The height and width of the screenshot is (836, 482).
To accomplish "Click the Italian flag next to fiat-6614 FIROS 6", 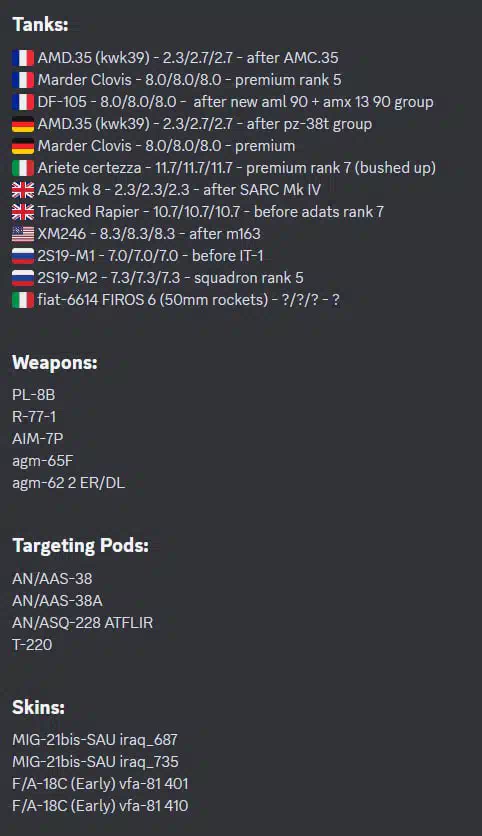I will [23, 300].
